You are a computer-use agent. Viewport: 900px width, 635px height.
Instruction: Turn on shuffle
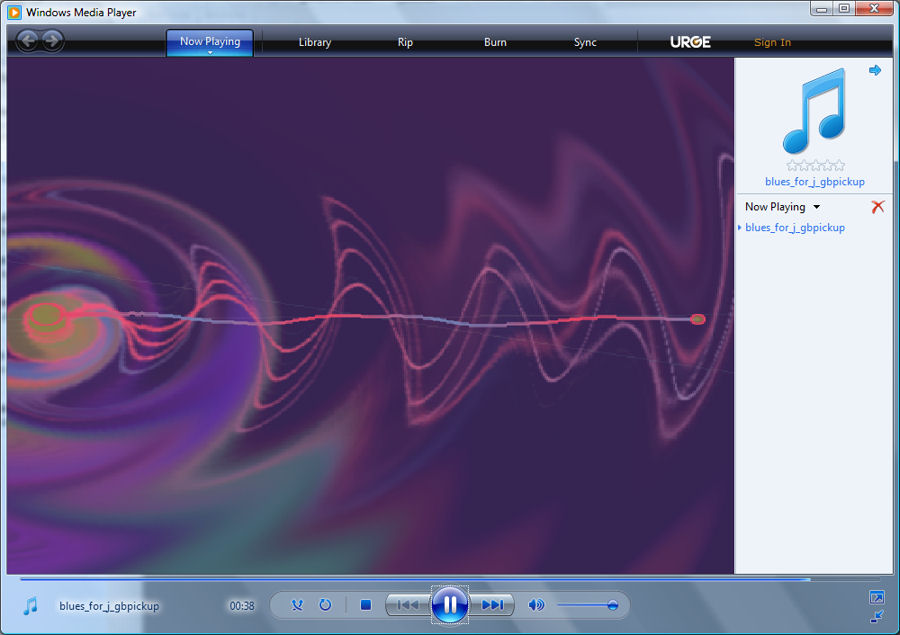tap(297, 605)
